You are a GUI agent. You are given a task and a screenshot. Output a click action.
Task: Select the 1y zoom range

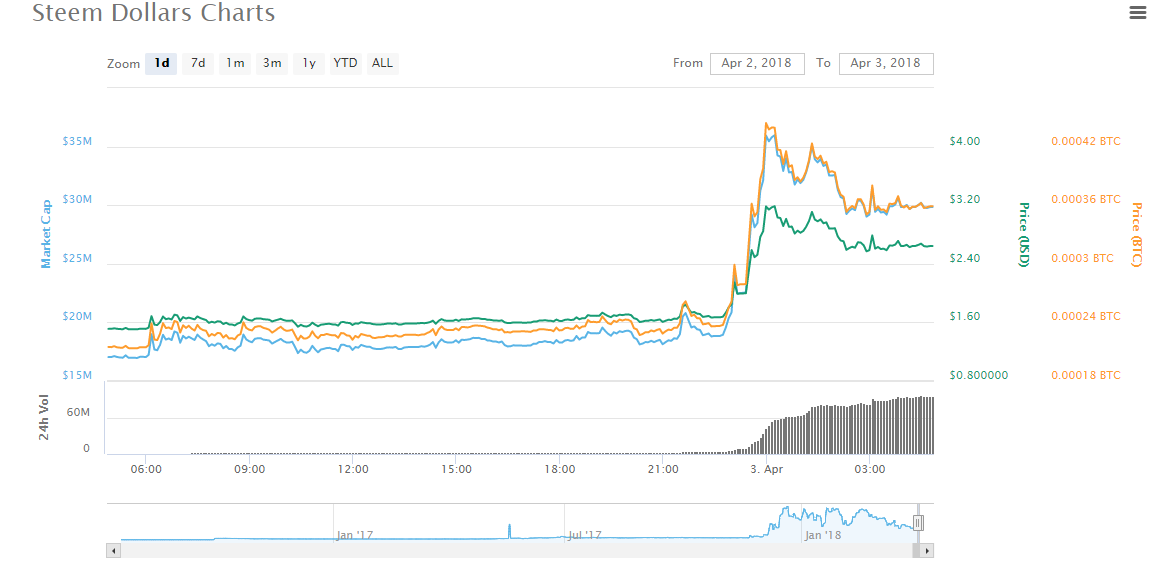tap(309, 63)
